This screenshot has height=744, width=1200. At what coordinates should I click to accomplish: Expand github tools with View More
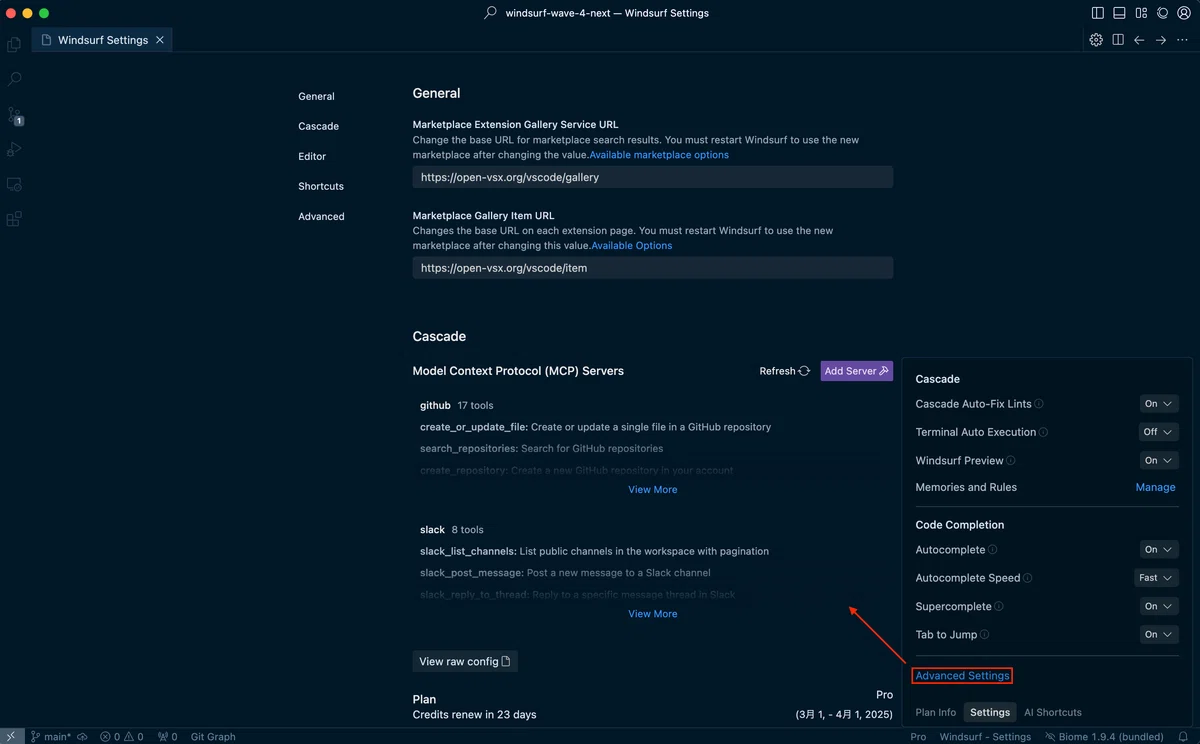(652, 490)
